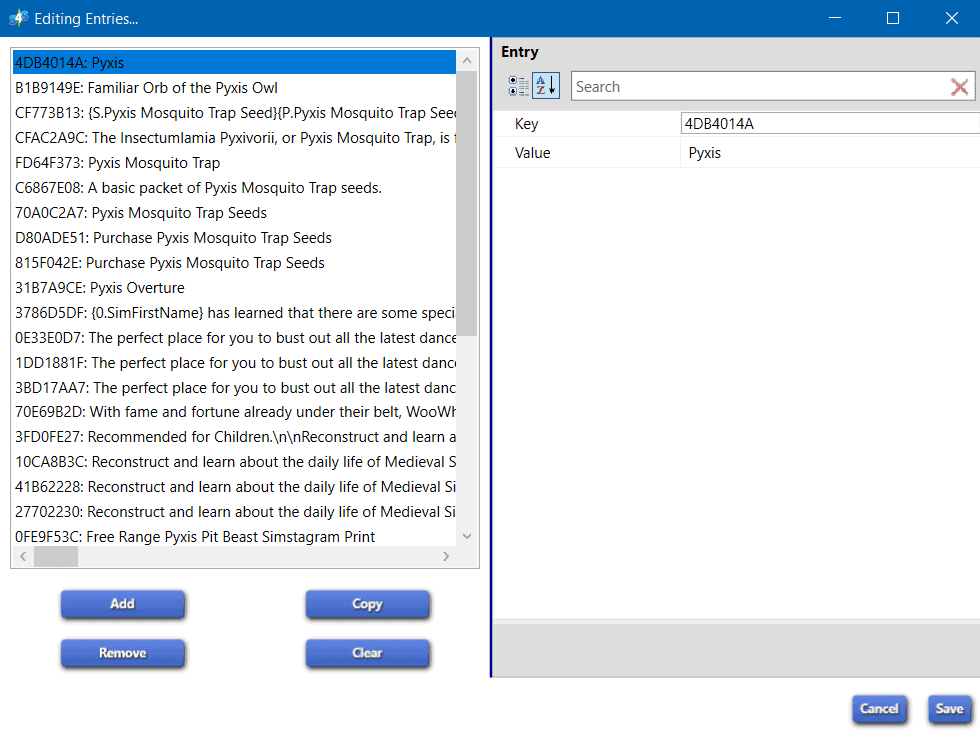980x738 pixels.
Task: Edit the Key field value 4DB4014A
Action: pyautogui.click(x=828, y=124)
